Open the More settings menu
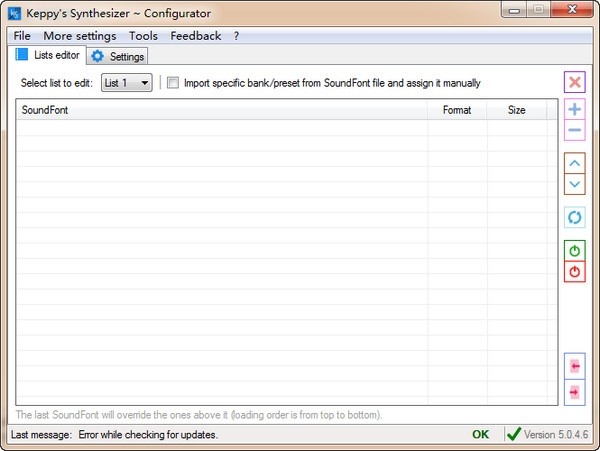Screen dimensions: 600x451 [80, 36]
